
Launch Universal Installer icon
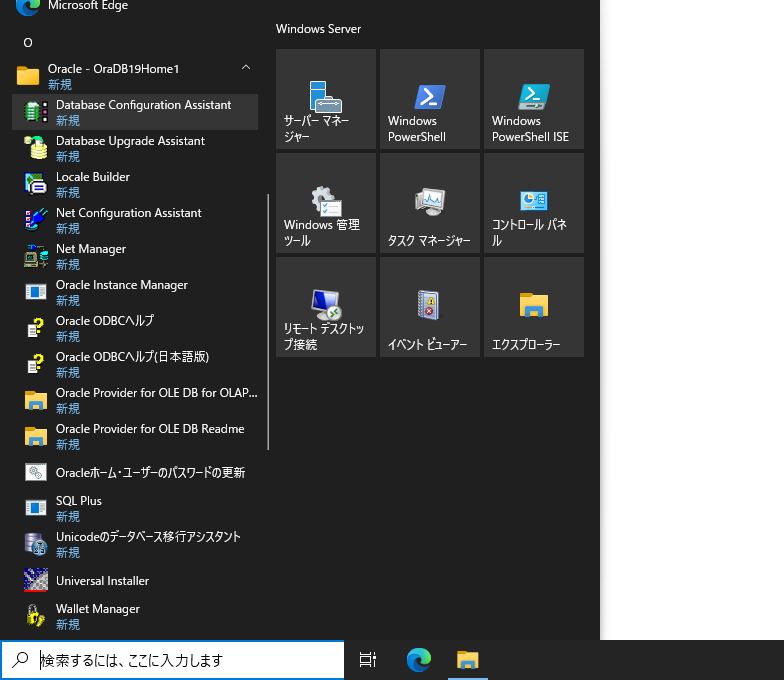(x=36, y=580)
